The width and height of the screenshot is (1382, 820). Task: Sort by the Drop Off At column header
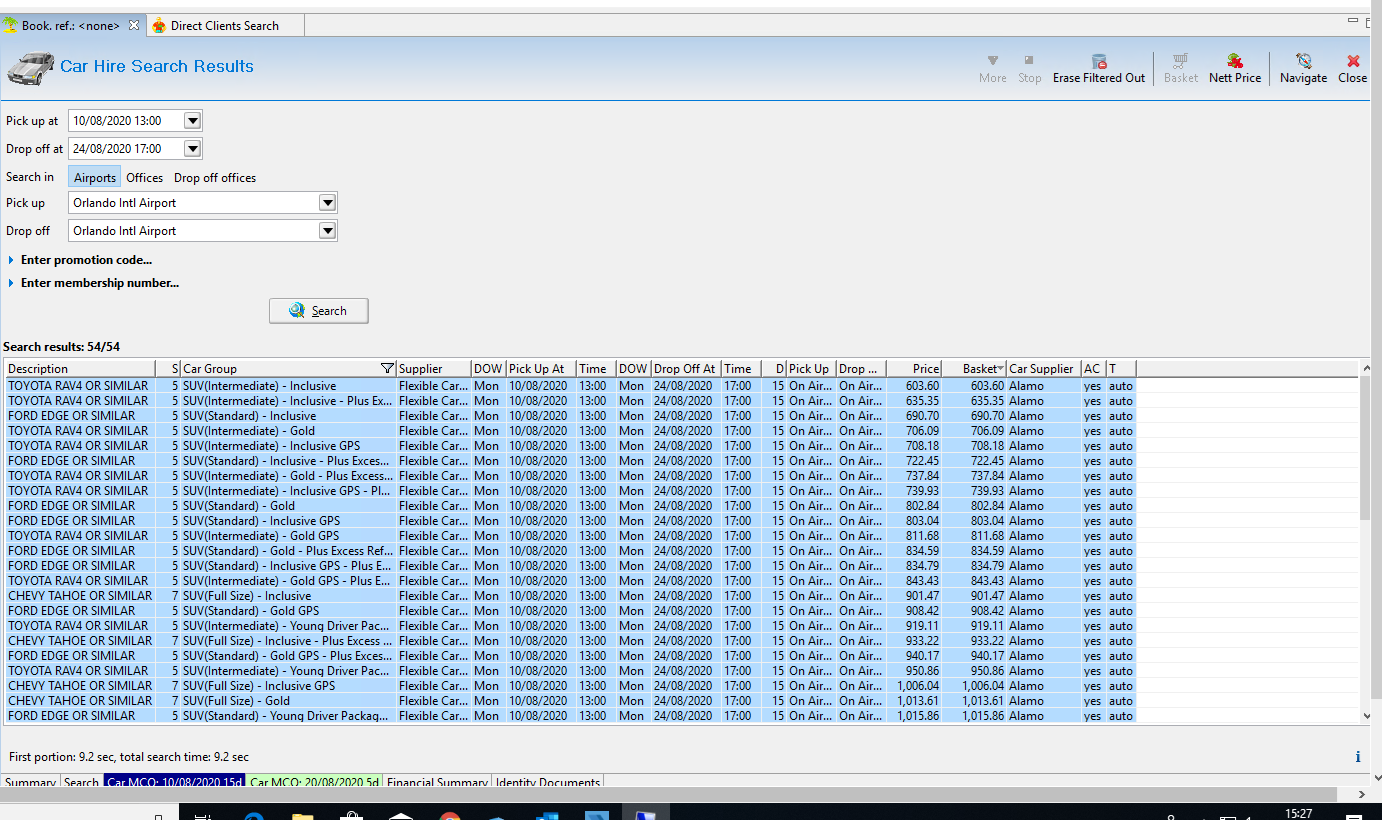(686, 369)
